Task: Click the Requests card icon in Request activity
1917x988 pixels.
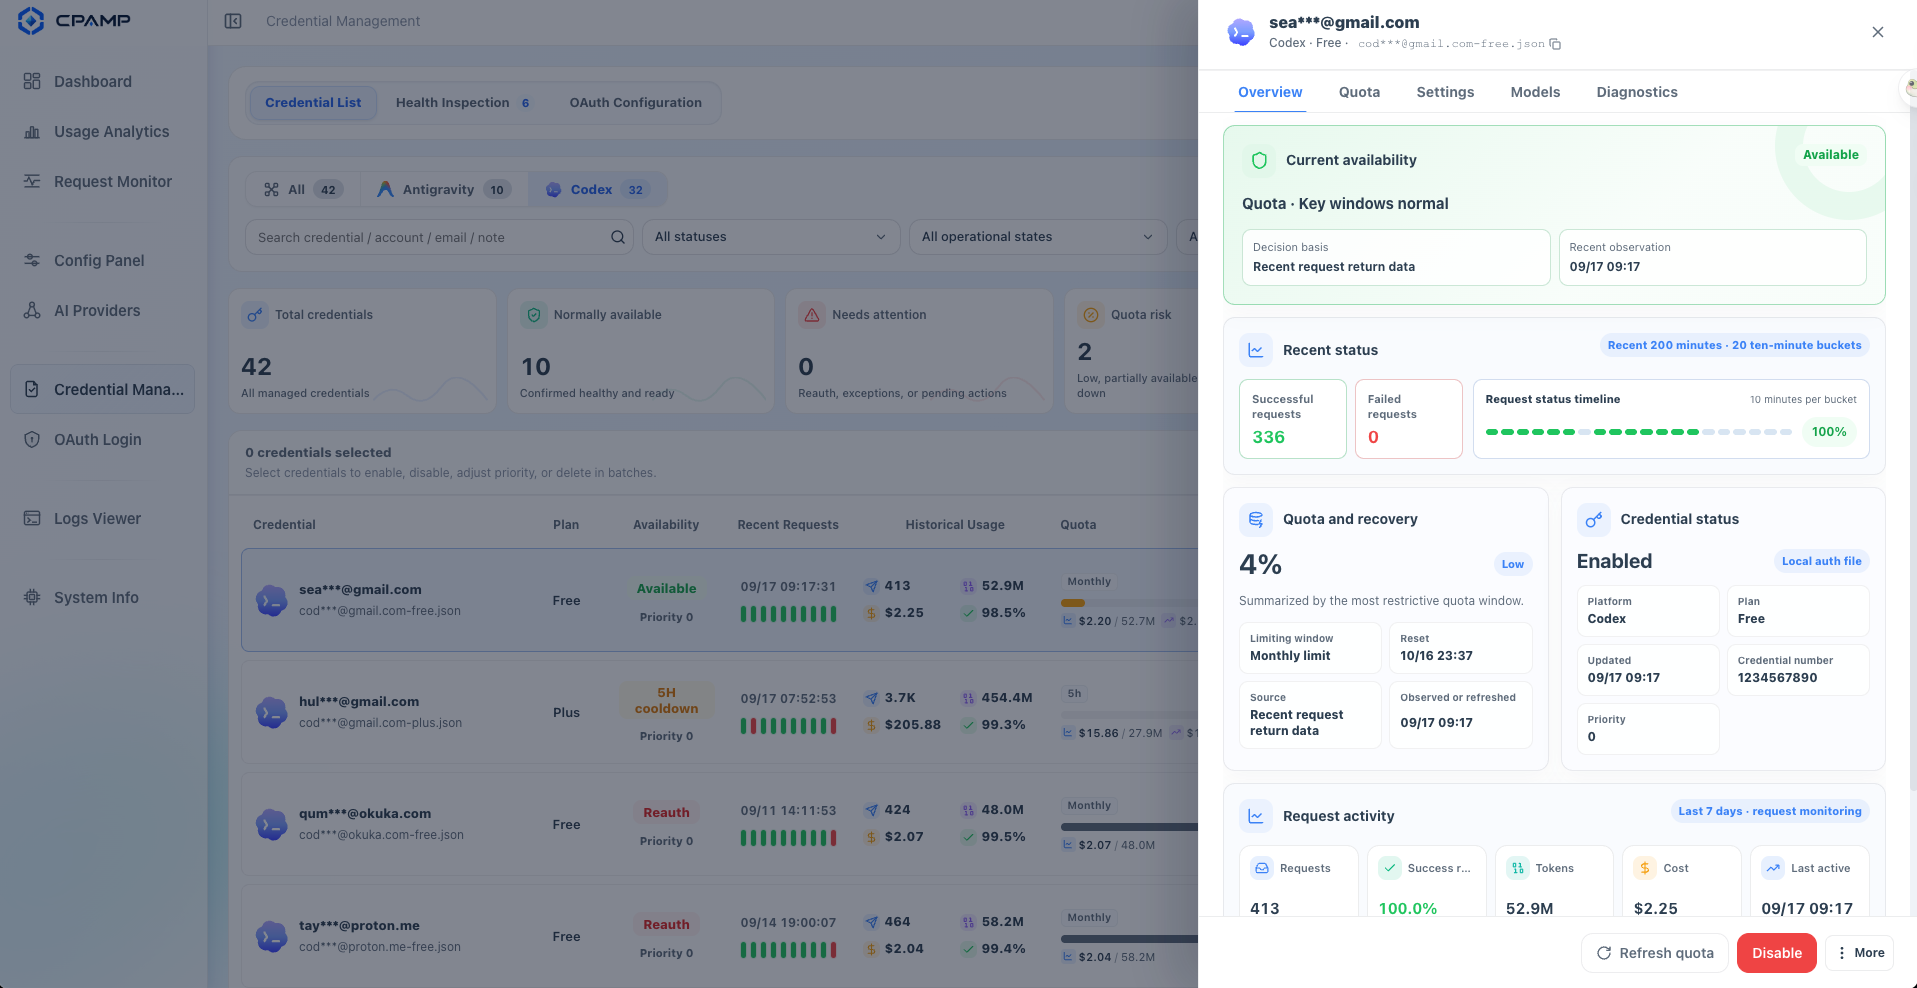Action: click(1262, 868)
